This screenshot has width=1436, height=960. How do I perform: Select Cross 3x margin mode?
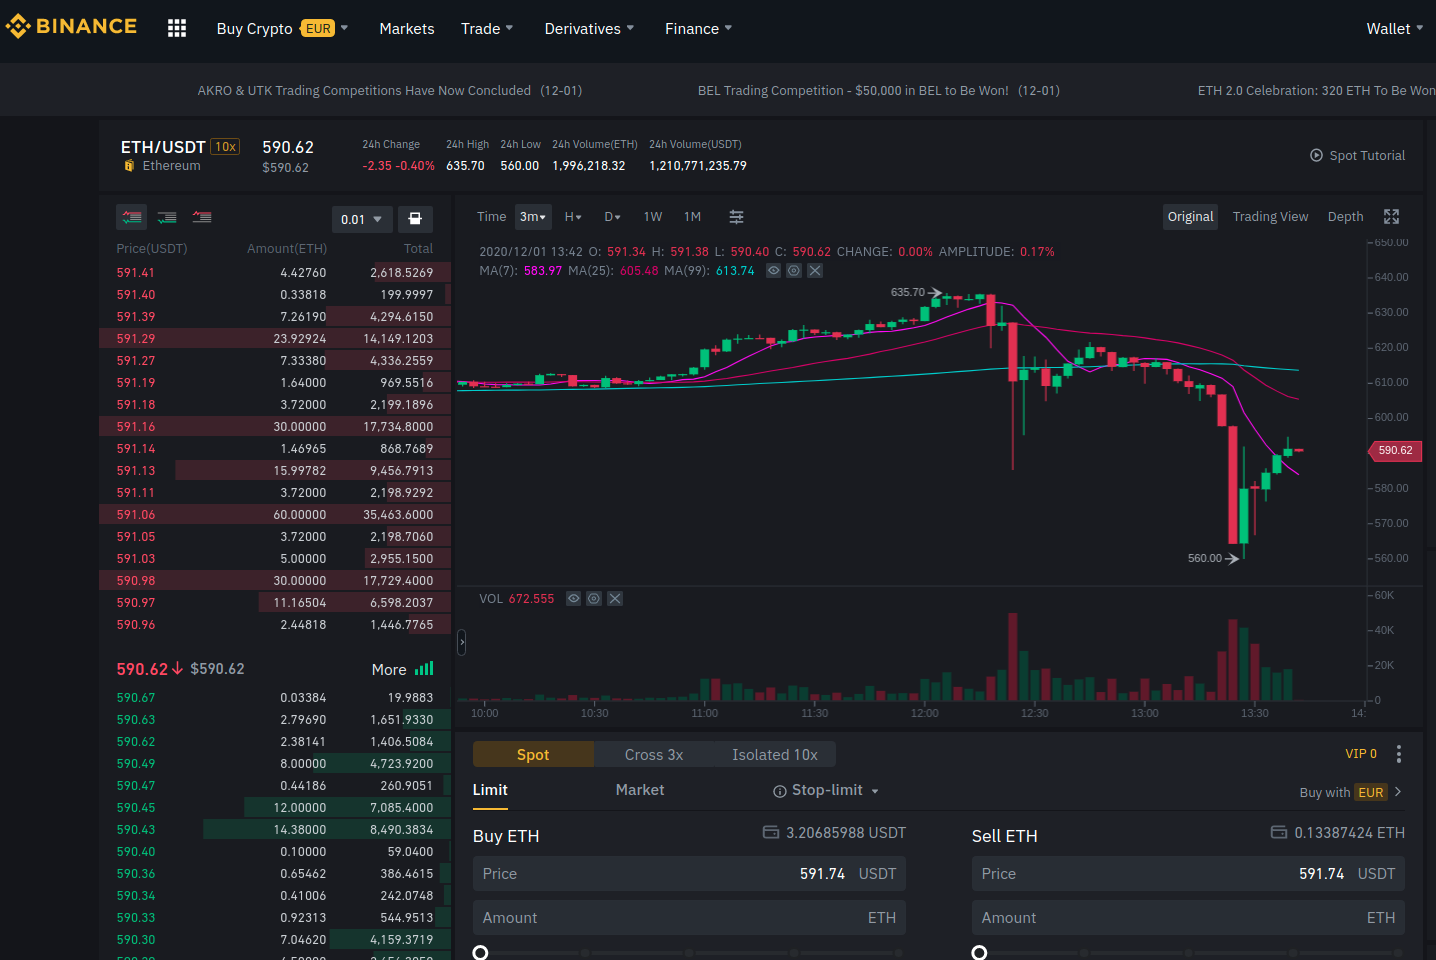[654, 755]
